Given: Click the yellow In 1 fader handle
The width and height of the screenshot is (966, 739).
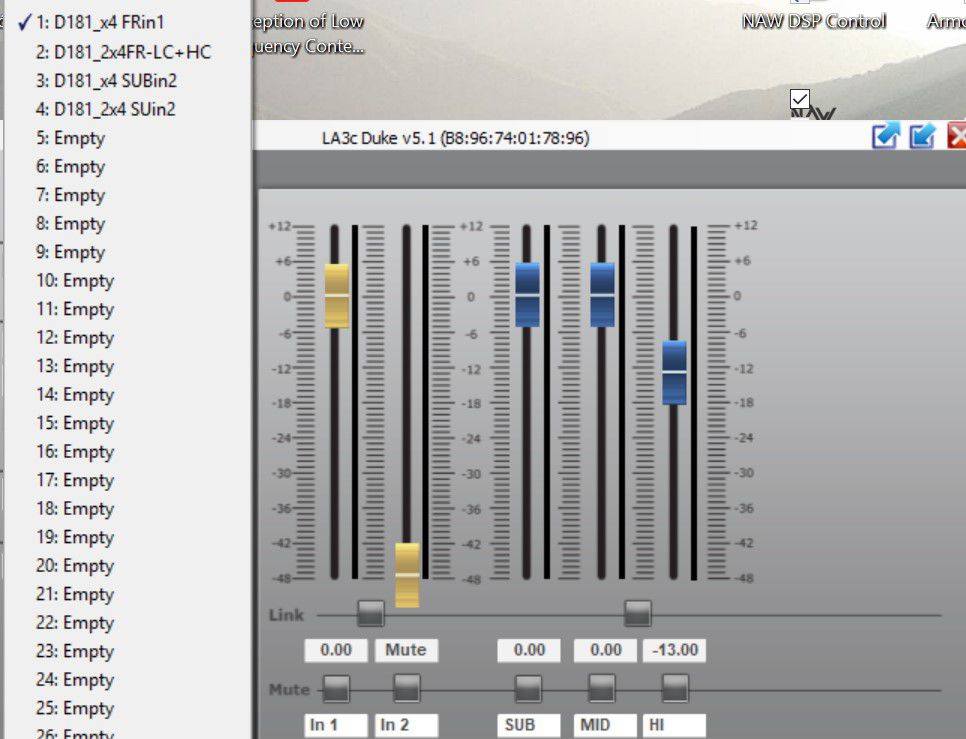Looking at the screenshot, I should click(336, 296).
